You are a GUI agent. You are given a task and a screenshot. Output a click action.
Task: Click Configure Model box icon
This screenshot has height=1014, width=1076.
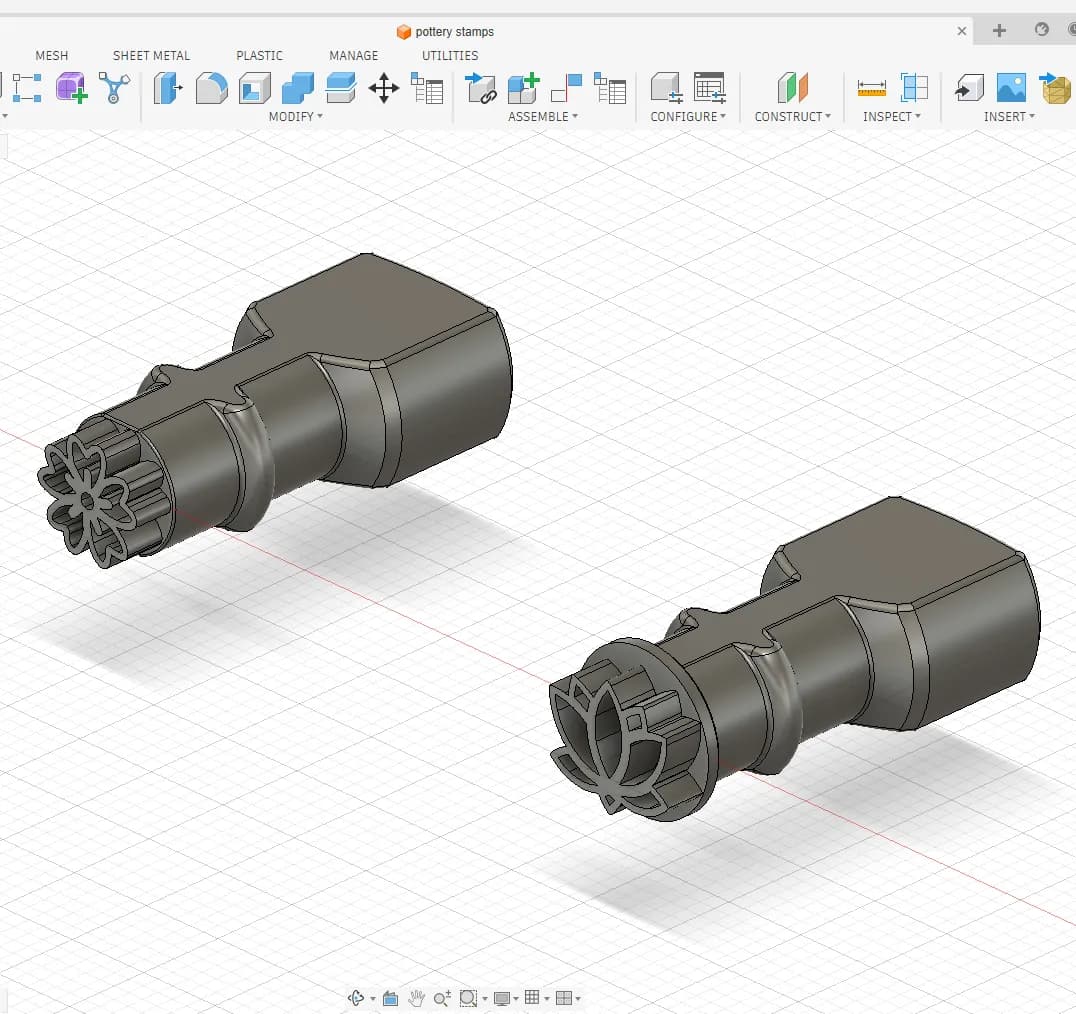[x=666, y=88]
